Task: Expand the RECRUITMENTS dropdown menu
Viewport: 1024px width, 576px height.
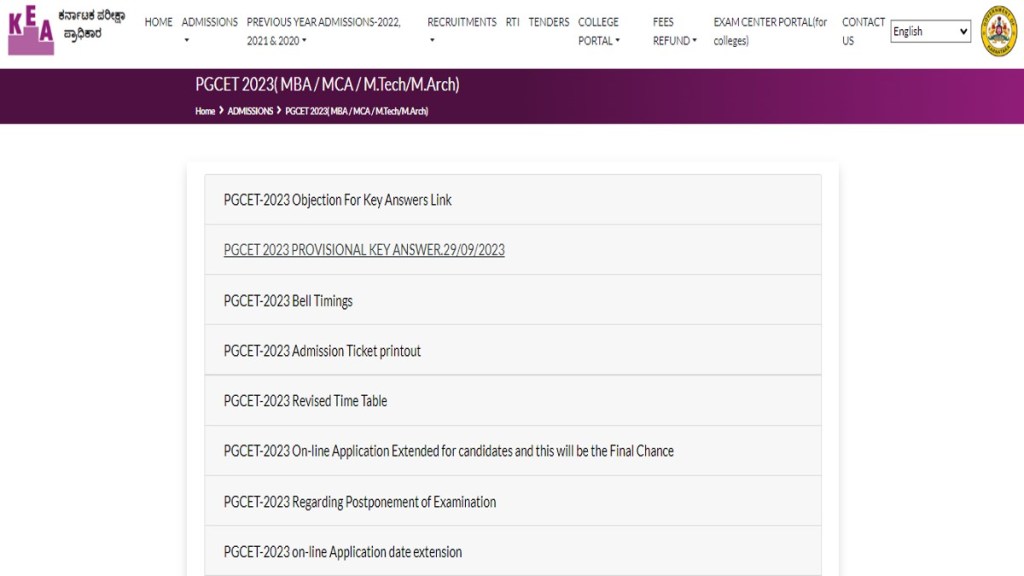Action: point(461,22)
